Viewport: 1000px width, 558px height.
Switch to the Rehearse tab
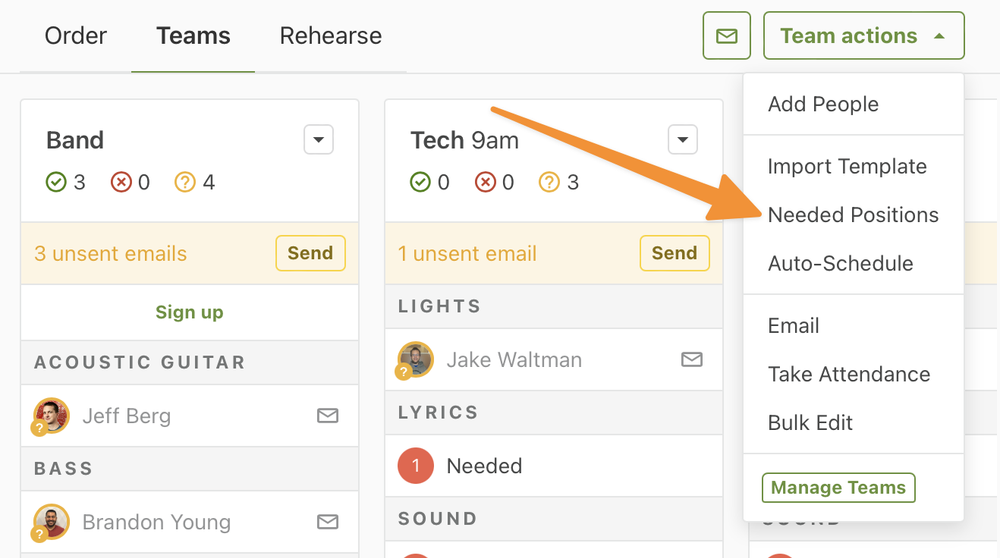330,36
